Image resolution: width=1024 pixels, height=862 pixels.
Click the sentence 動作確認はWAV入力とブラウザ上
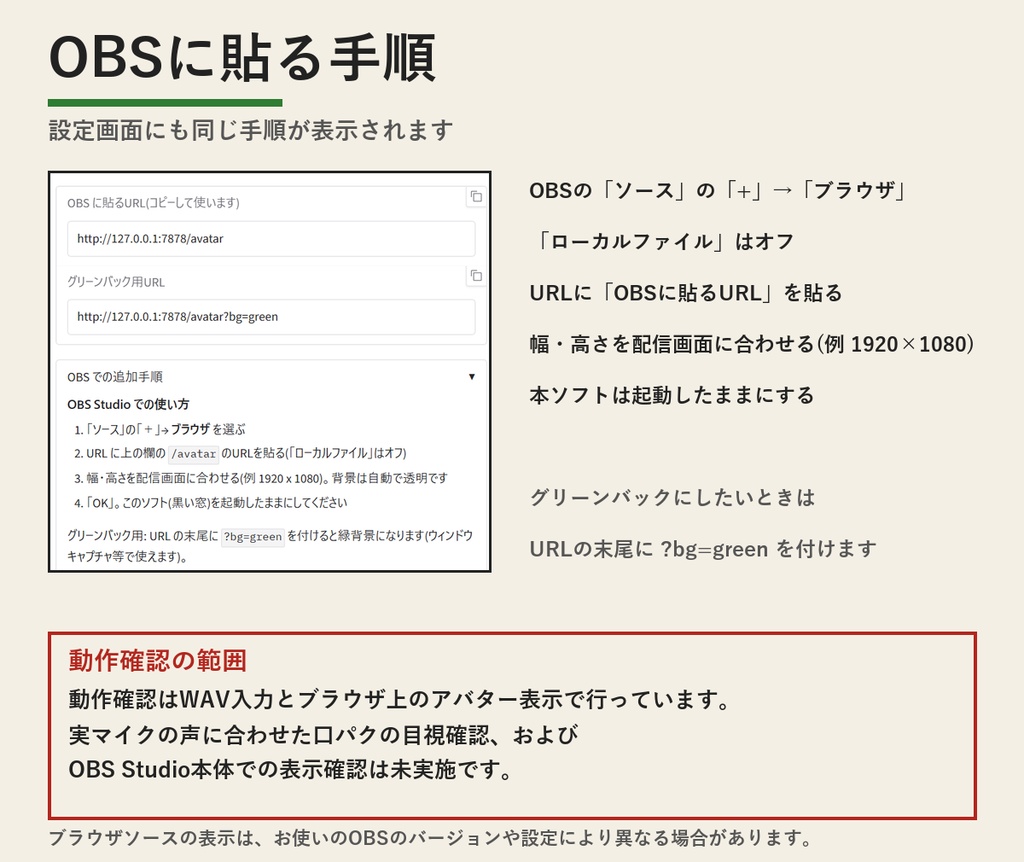tap(400, 699)
